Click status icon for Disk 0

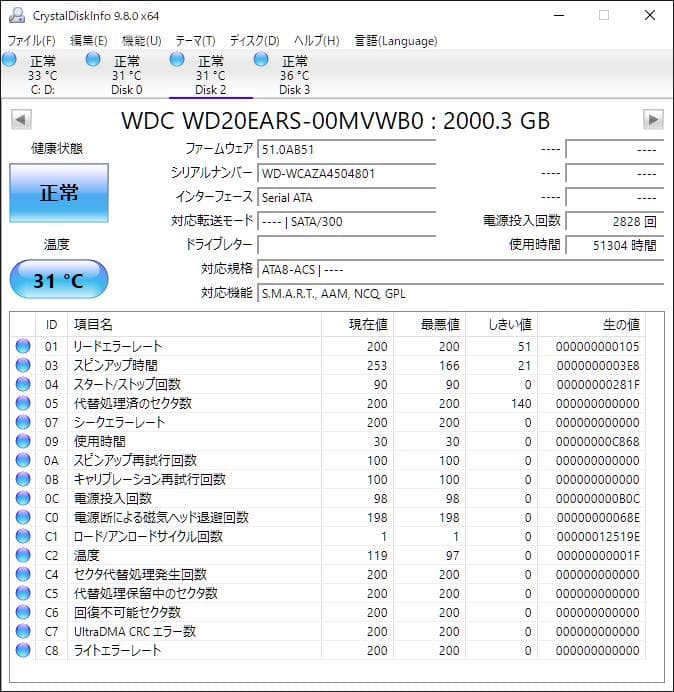tap(93, 60)
